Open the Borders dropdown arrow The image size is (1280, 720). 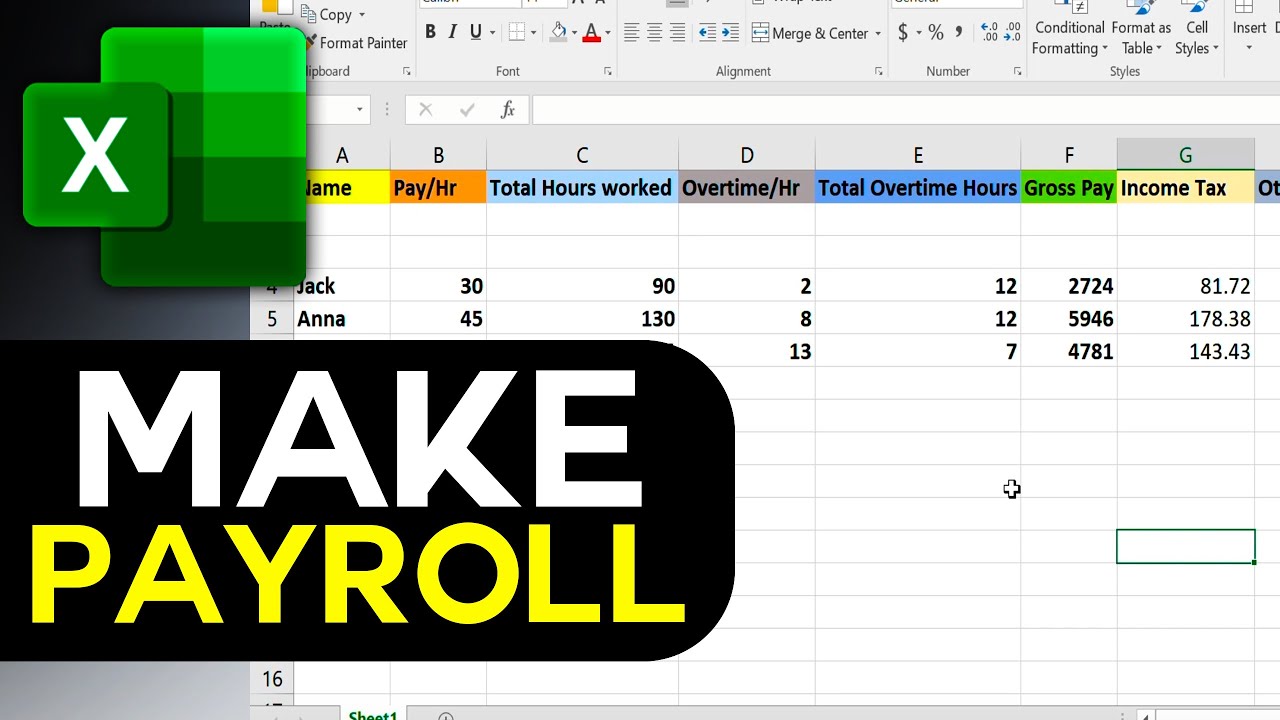coord(534,33)
